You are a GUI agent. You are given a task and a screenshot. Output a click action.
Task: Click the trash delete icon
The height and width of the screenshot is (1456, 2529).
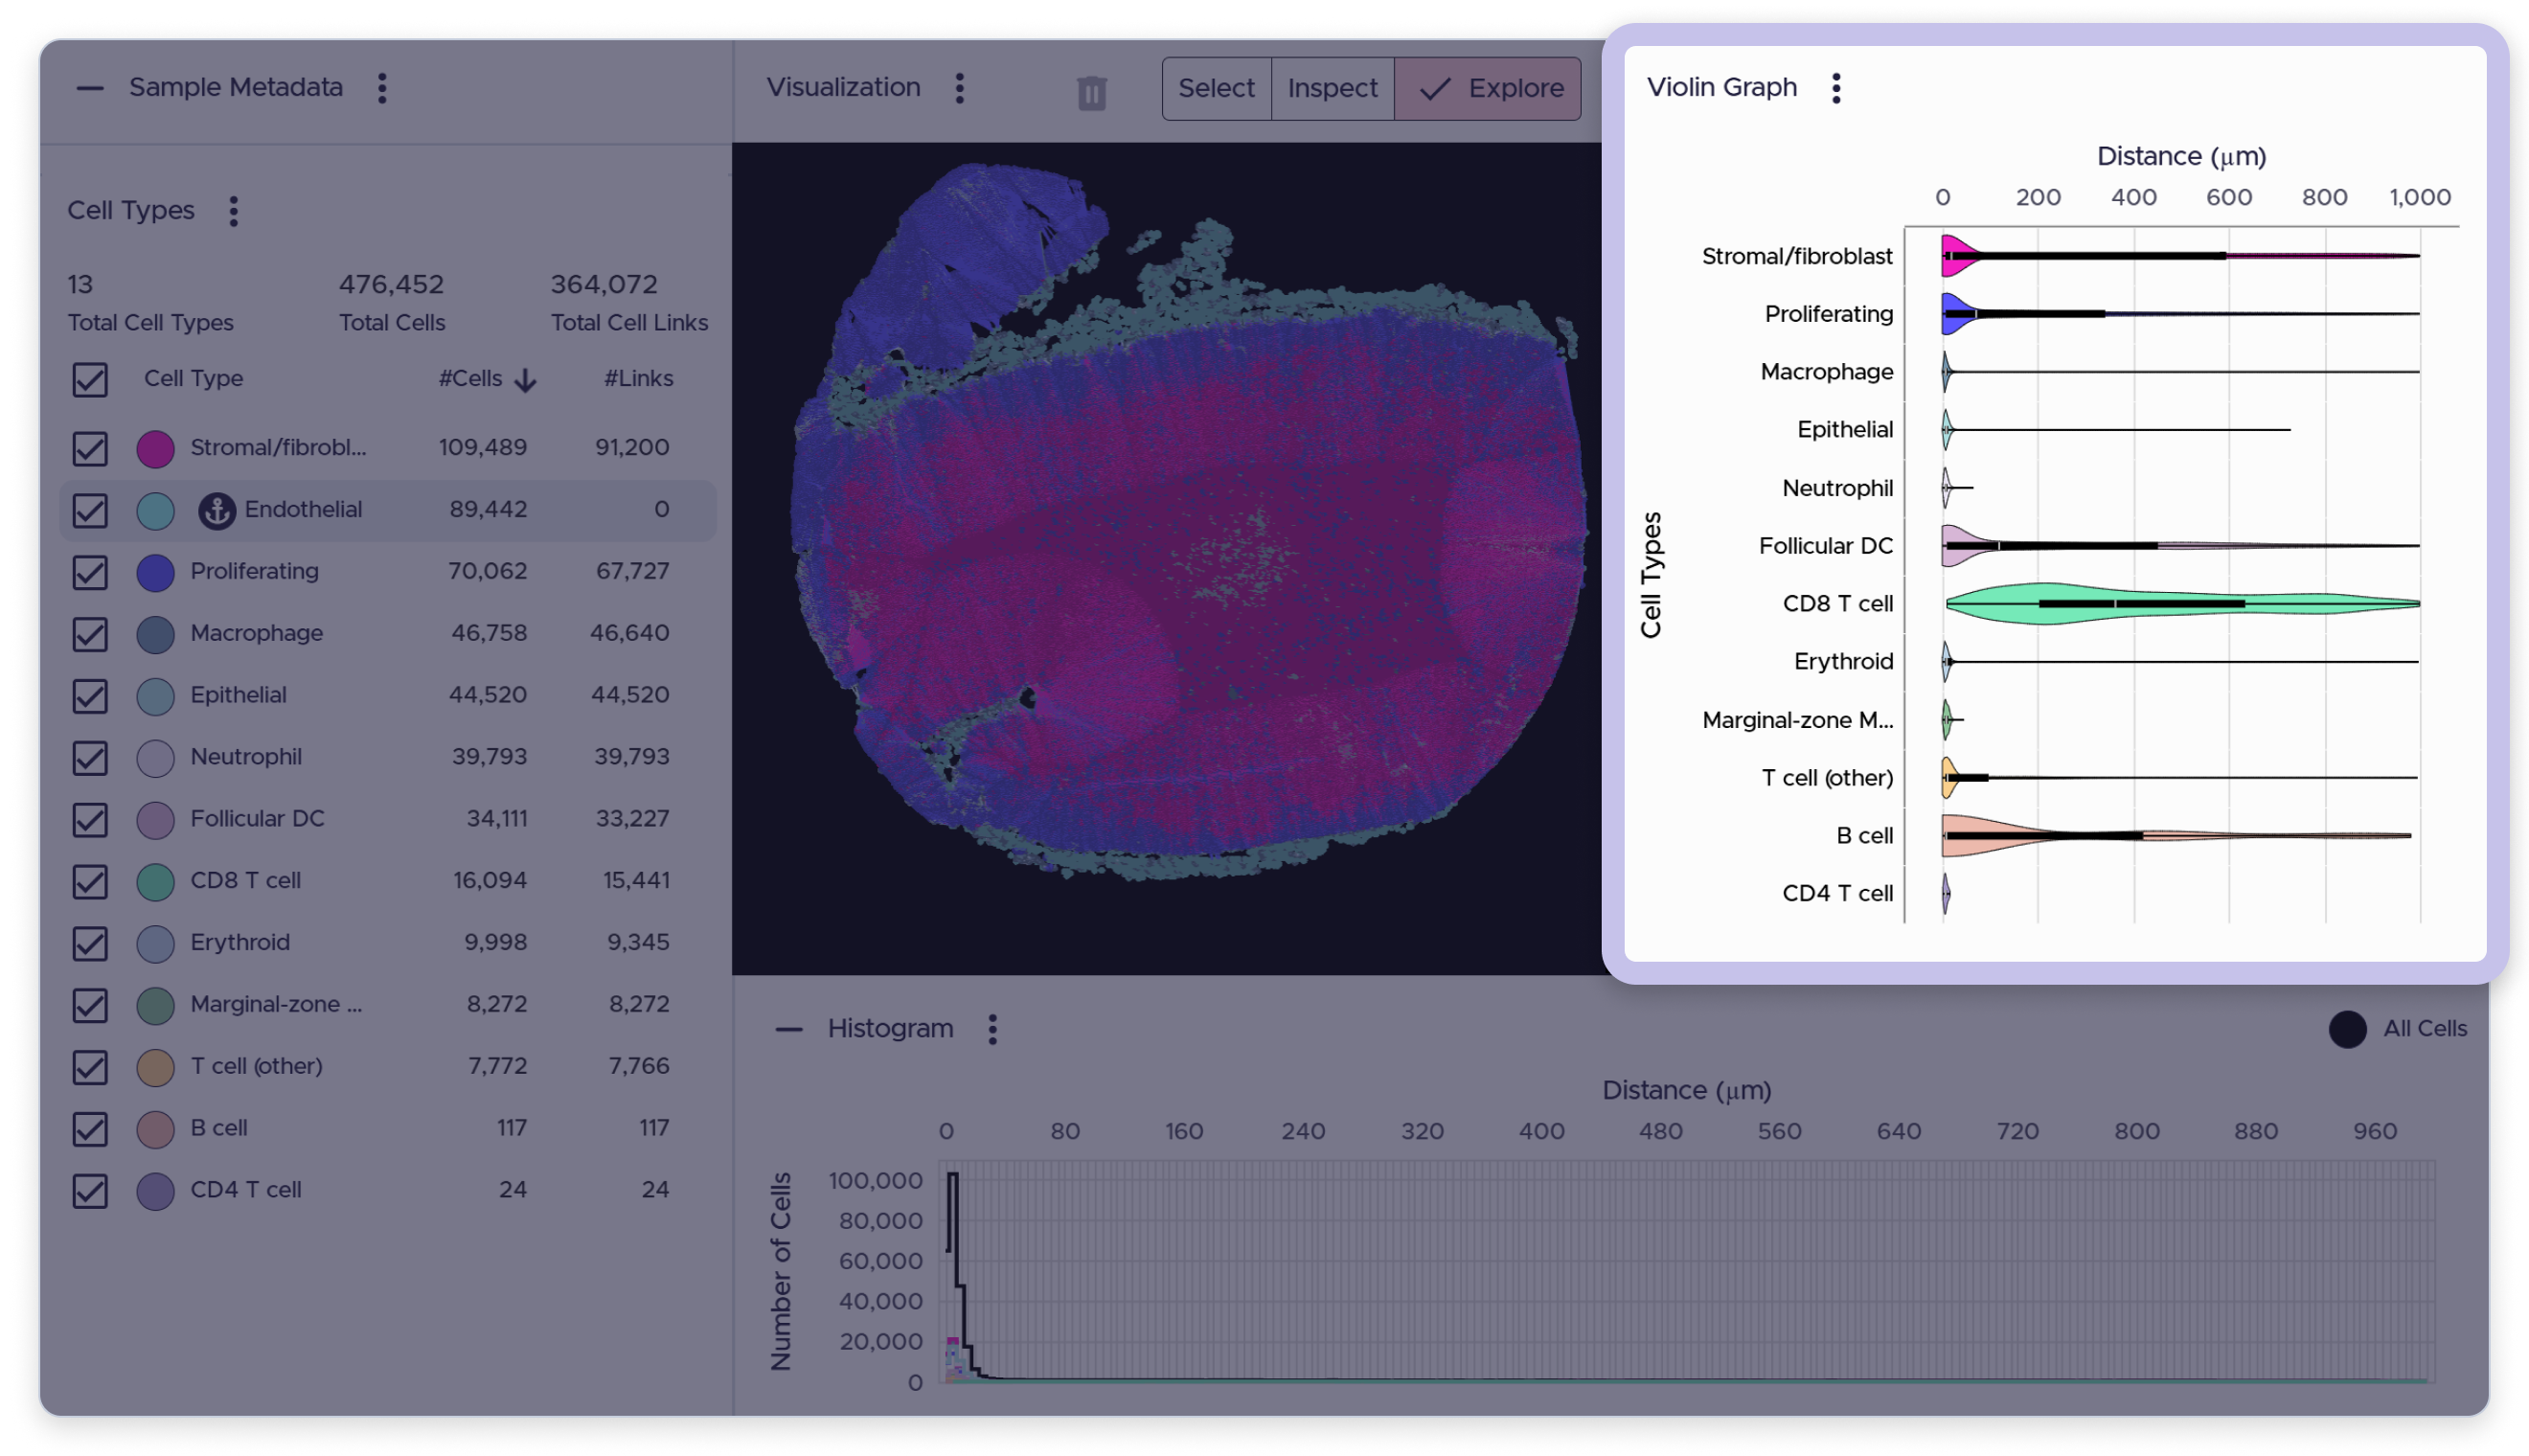pos(1091,92)
